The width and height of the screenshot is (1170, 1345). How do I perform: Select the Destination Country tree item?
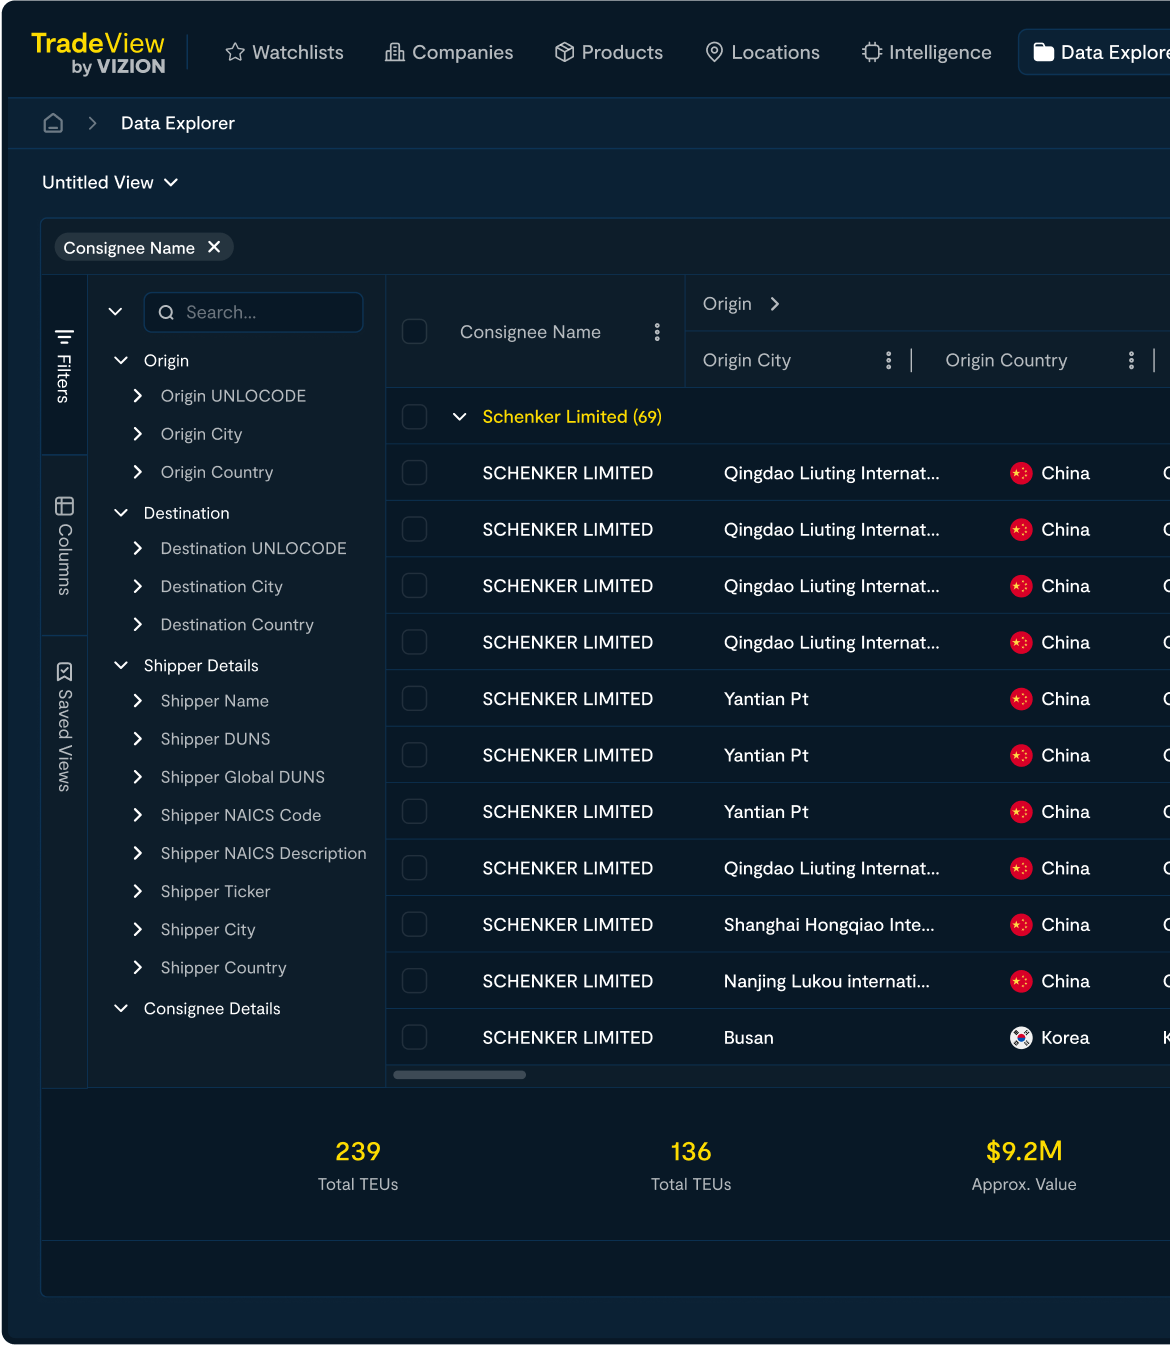pos(237,624)
